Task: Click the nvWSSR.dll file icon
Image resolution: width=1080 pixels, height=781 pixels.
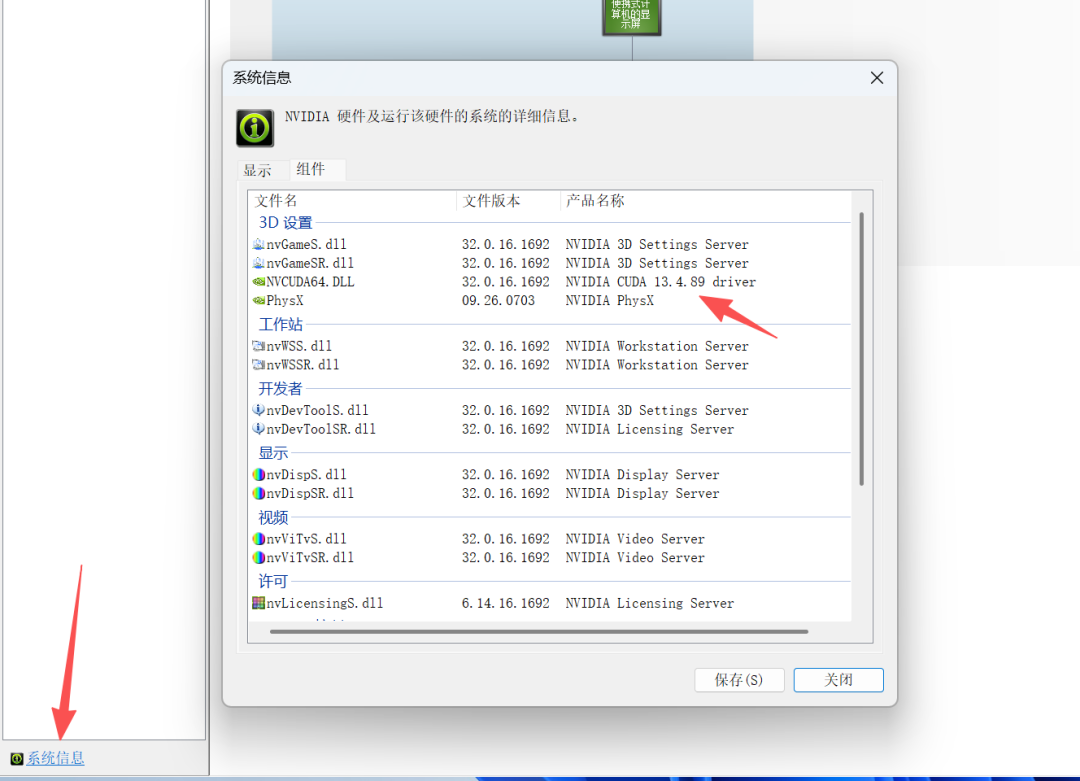Action: click(x=258, y=364)
